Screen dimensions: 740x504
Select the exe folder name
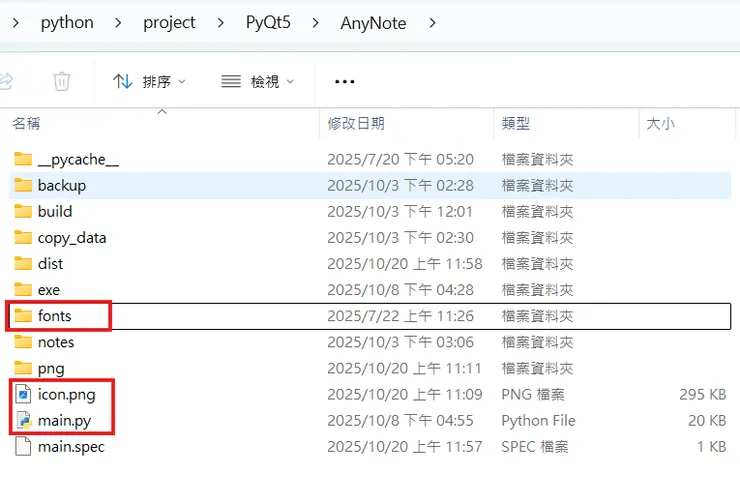coord(49,290)
